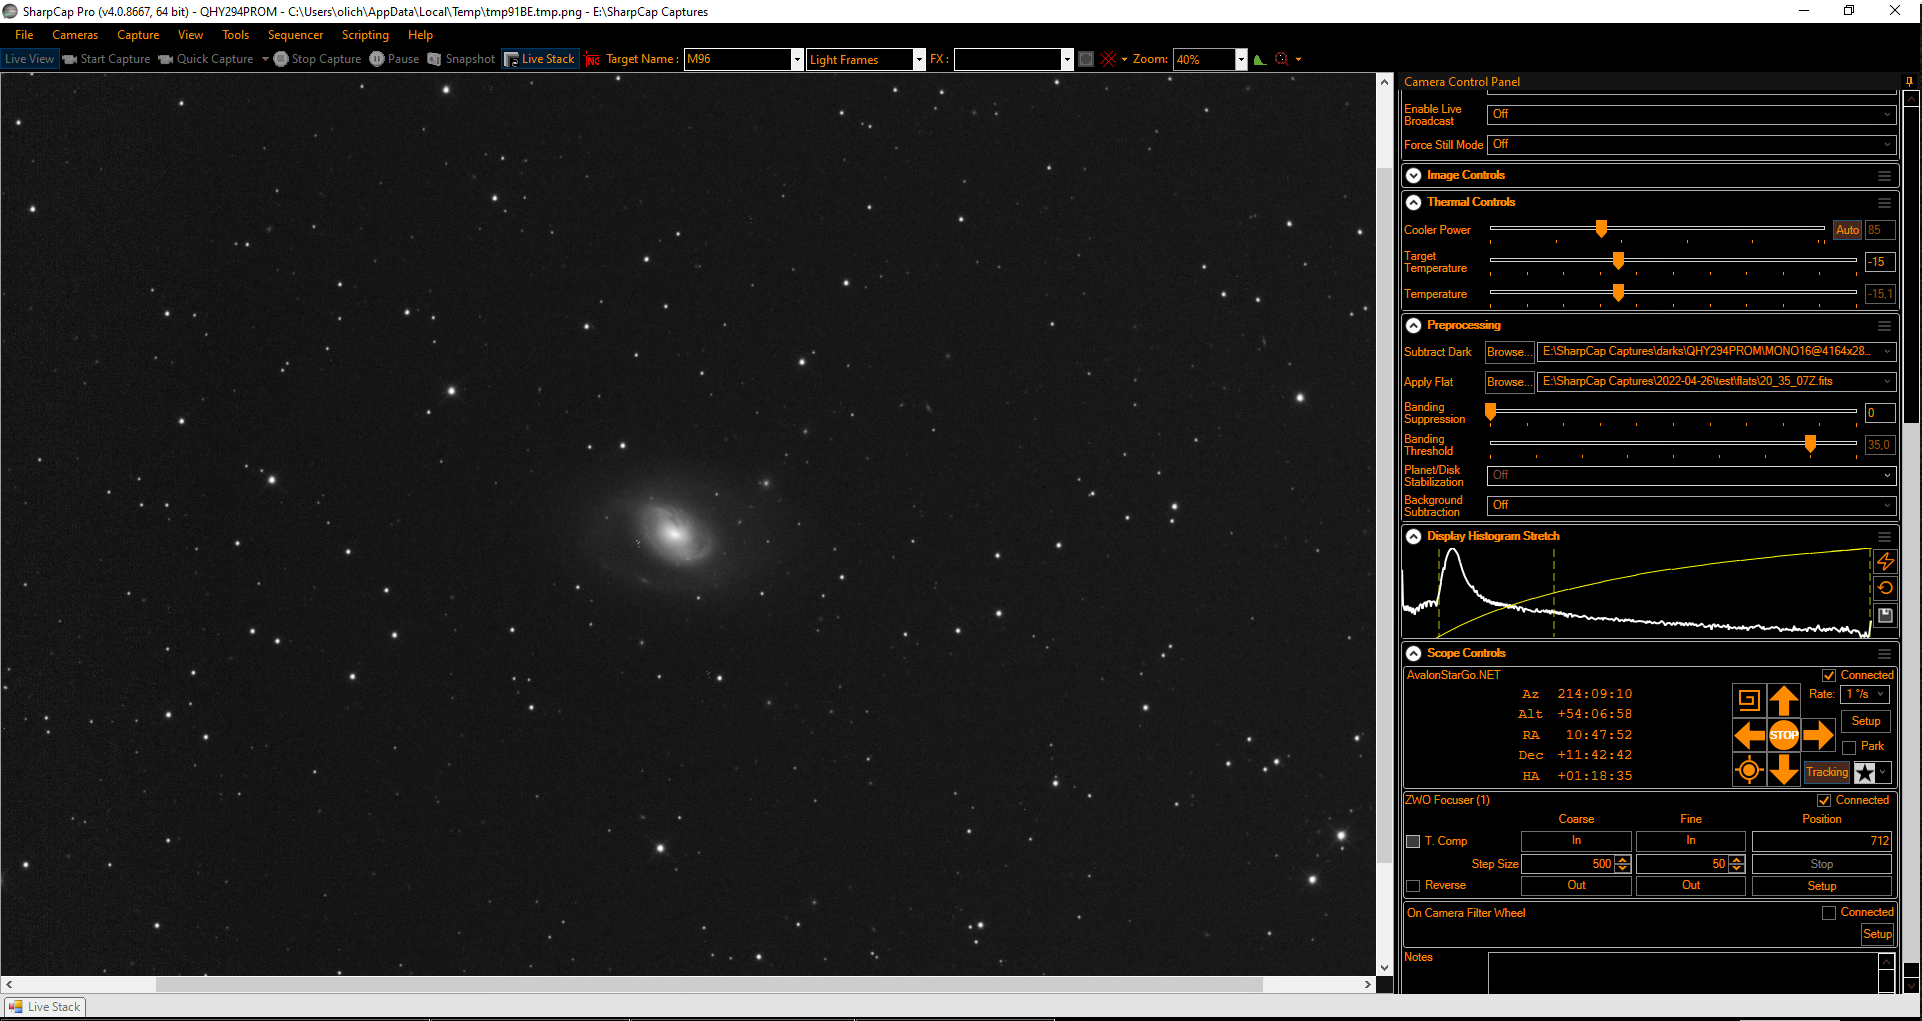Click the red target name icon
This screenshot has height=1021, width=1922.
(592, 60)
